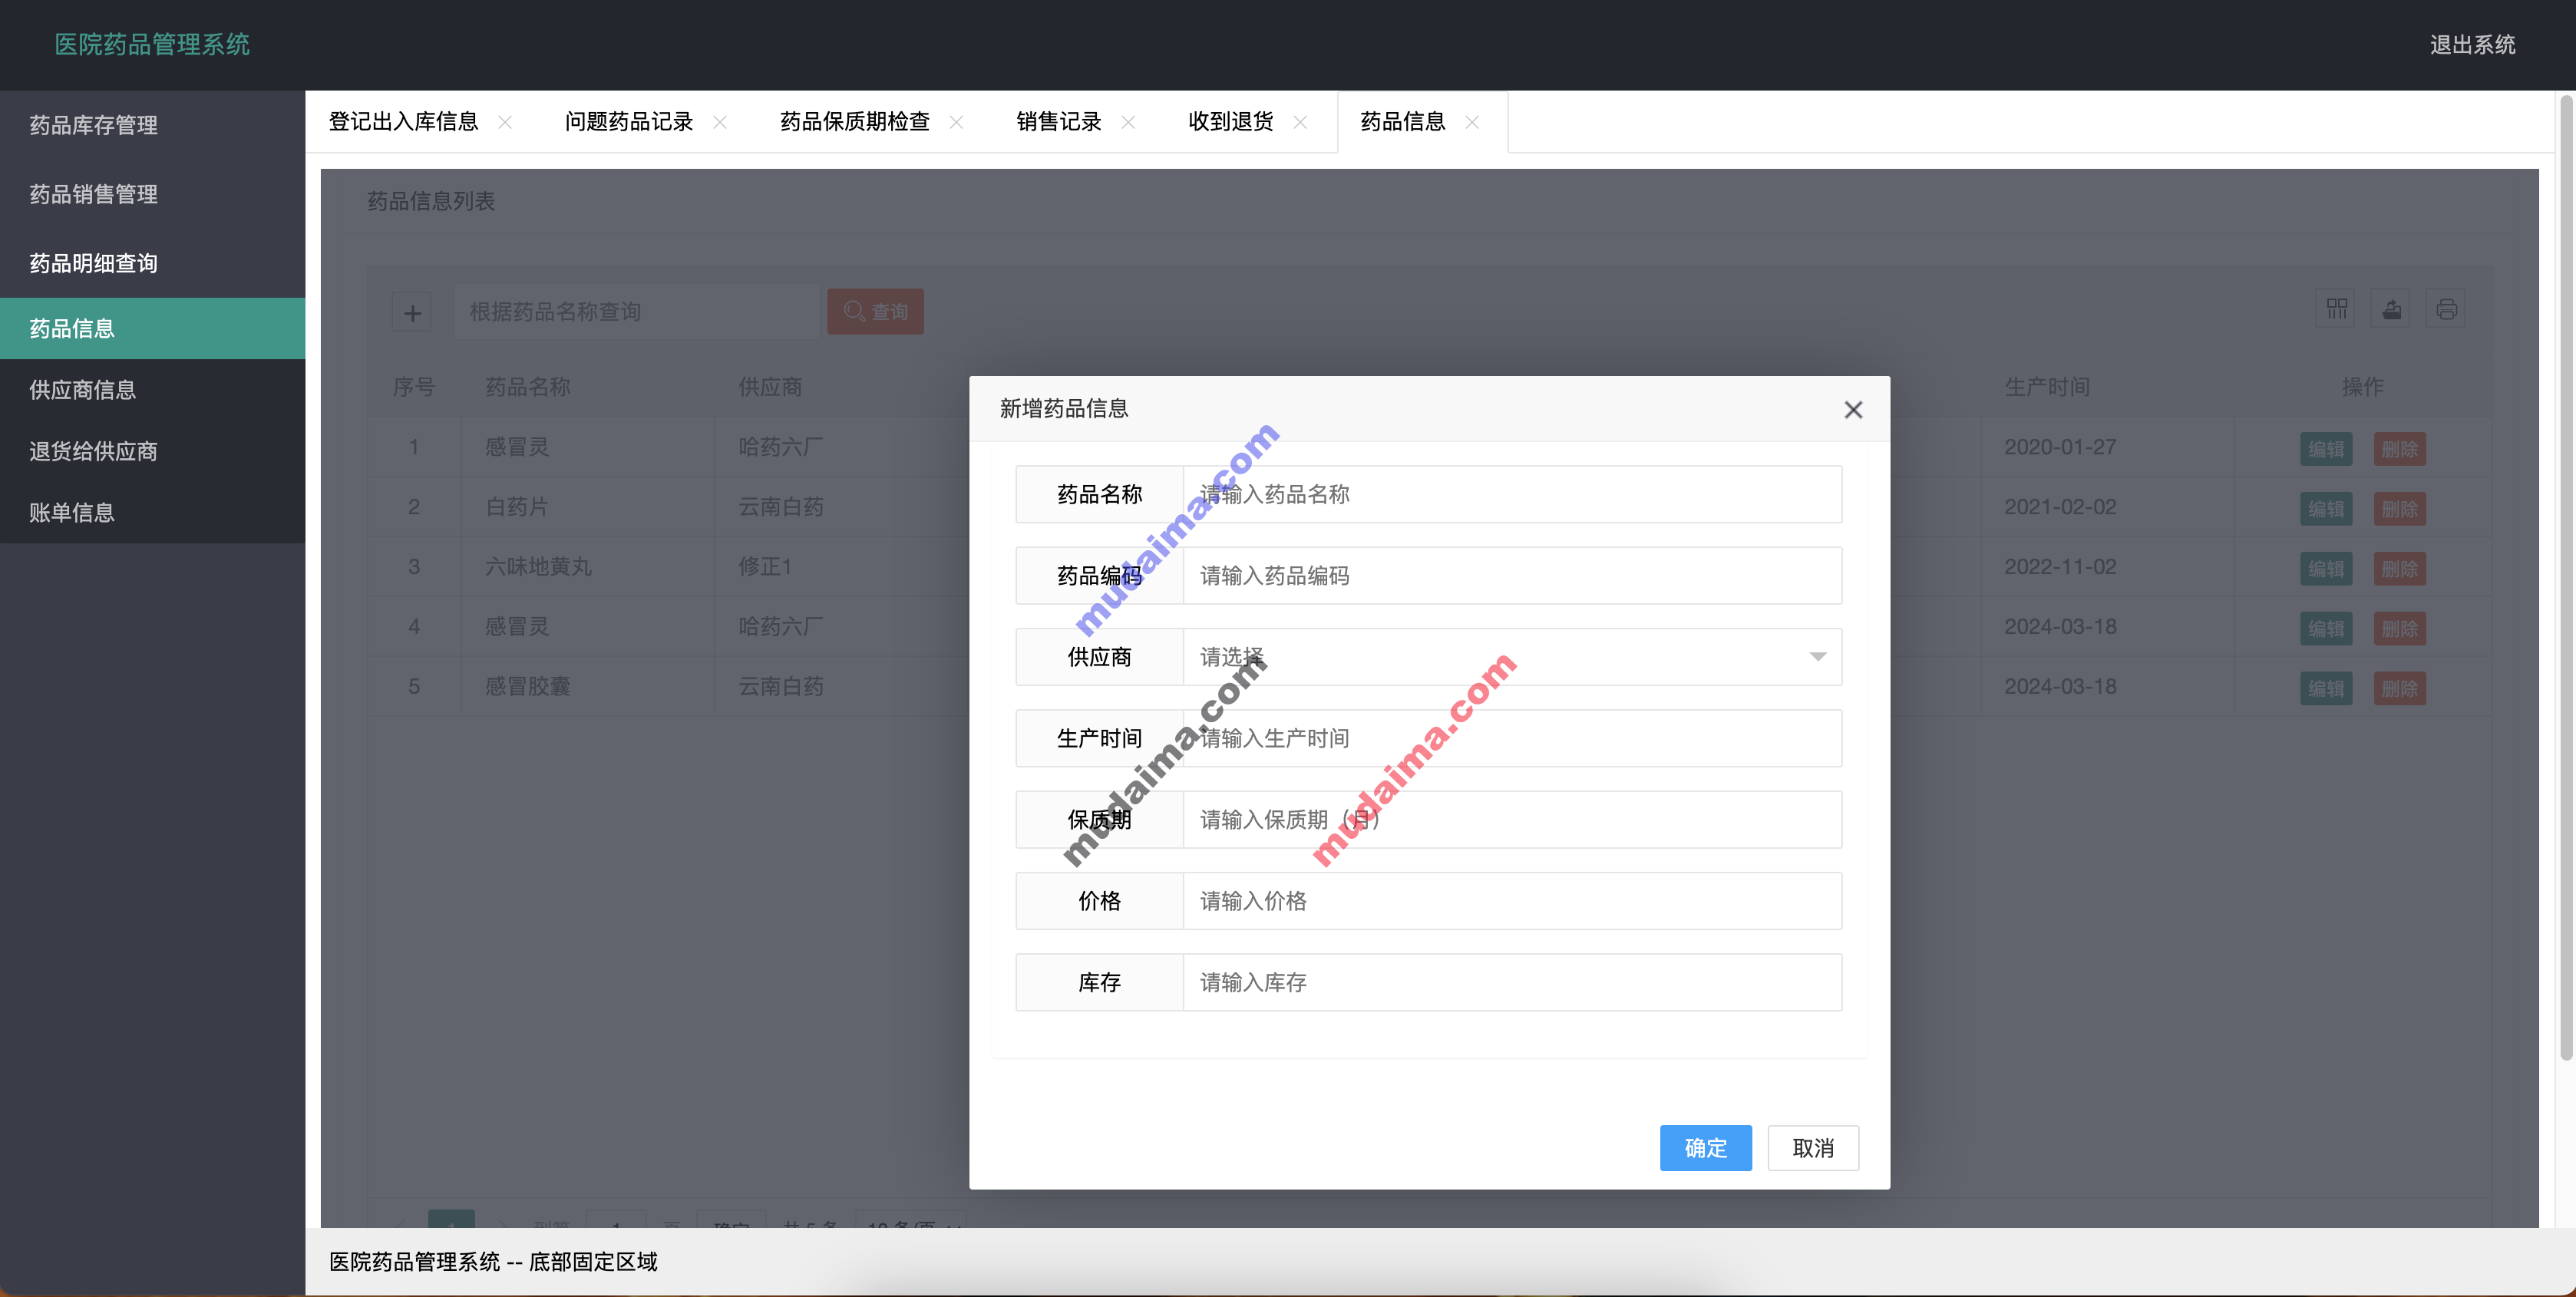2576x1297 pixels.
Task: Click the plus add-drug icon
Action: coord(412,312)
